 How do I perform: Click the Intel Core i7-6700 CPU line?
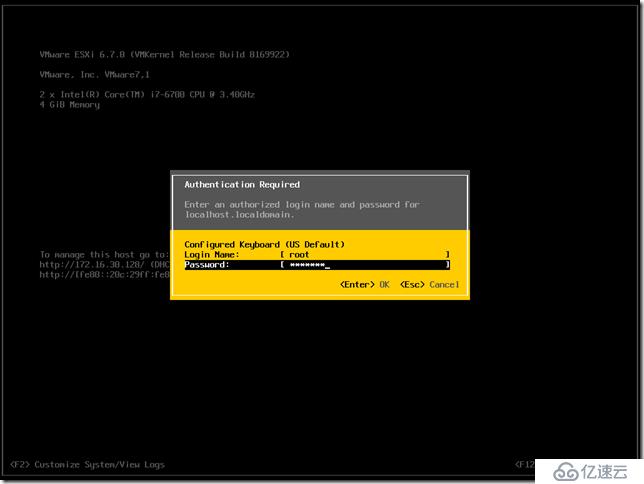click(147, 94)
